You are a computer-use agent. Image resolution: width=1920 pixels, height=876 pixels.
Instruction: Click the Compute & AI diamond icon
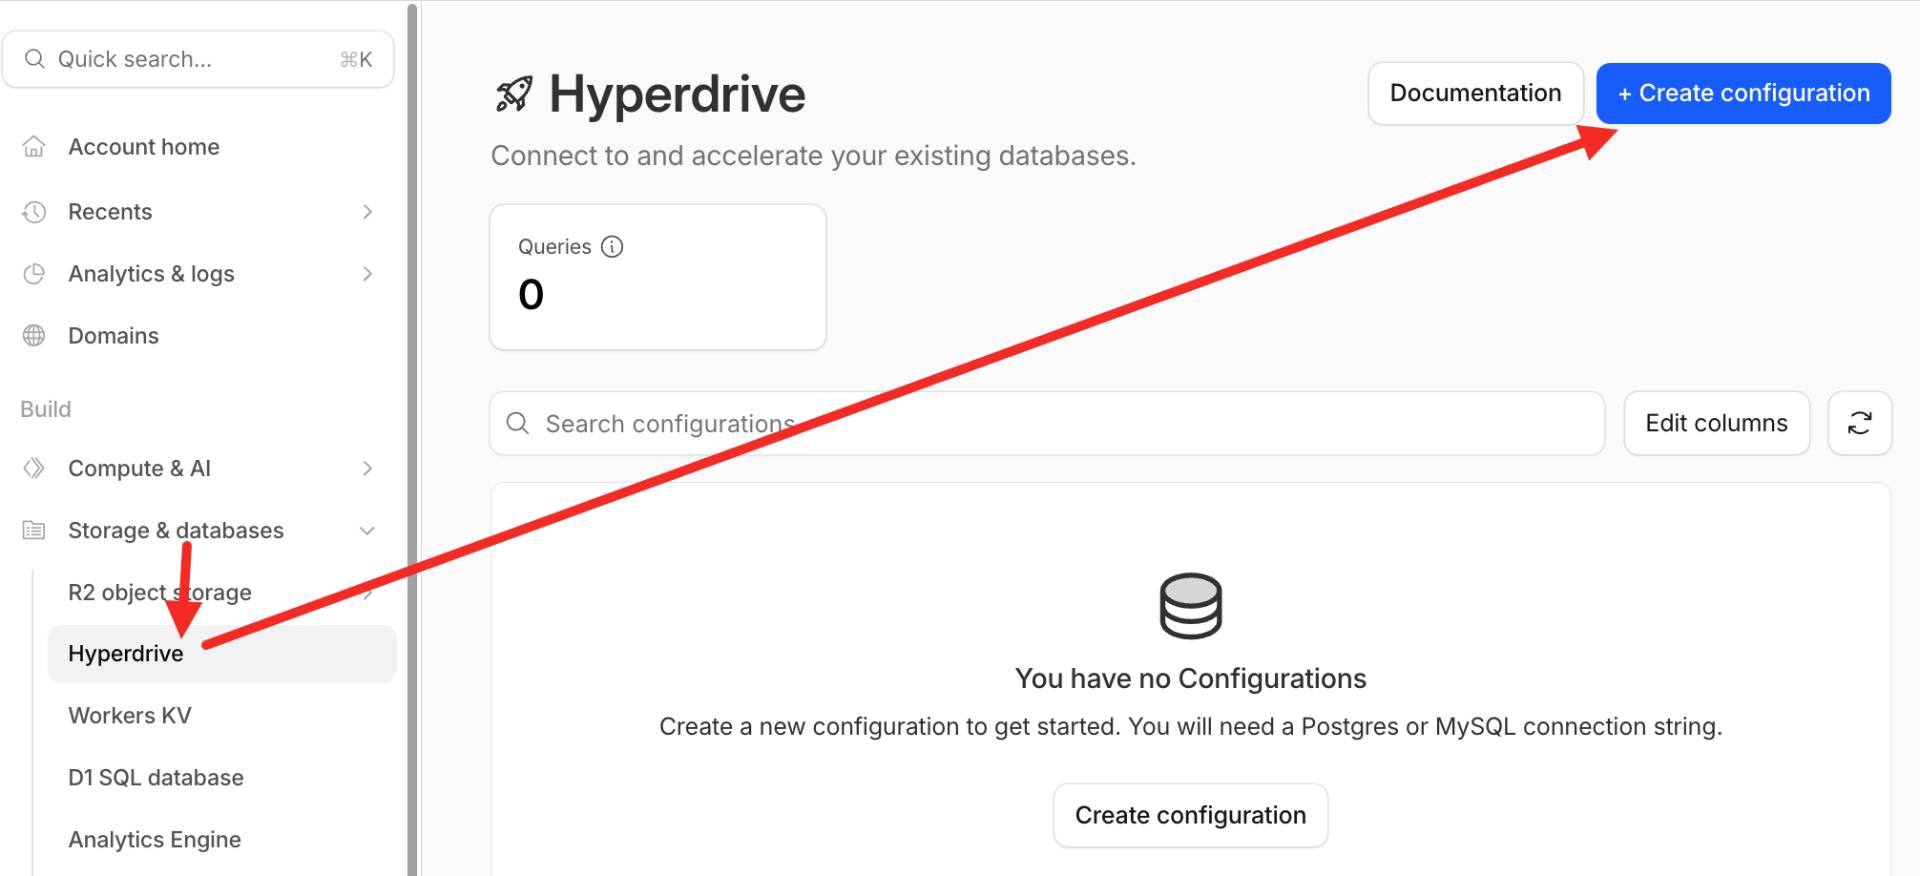34,468
